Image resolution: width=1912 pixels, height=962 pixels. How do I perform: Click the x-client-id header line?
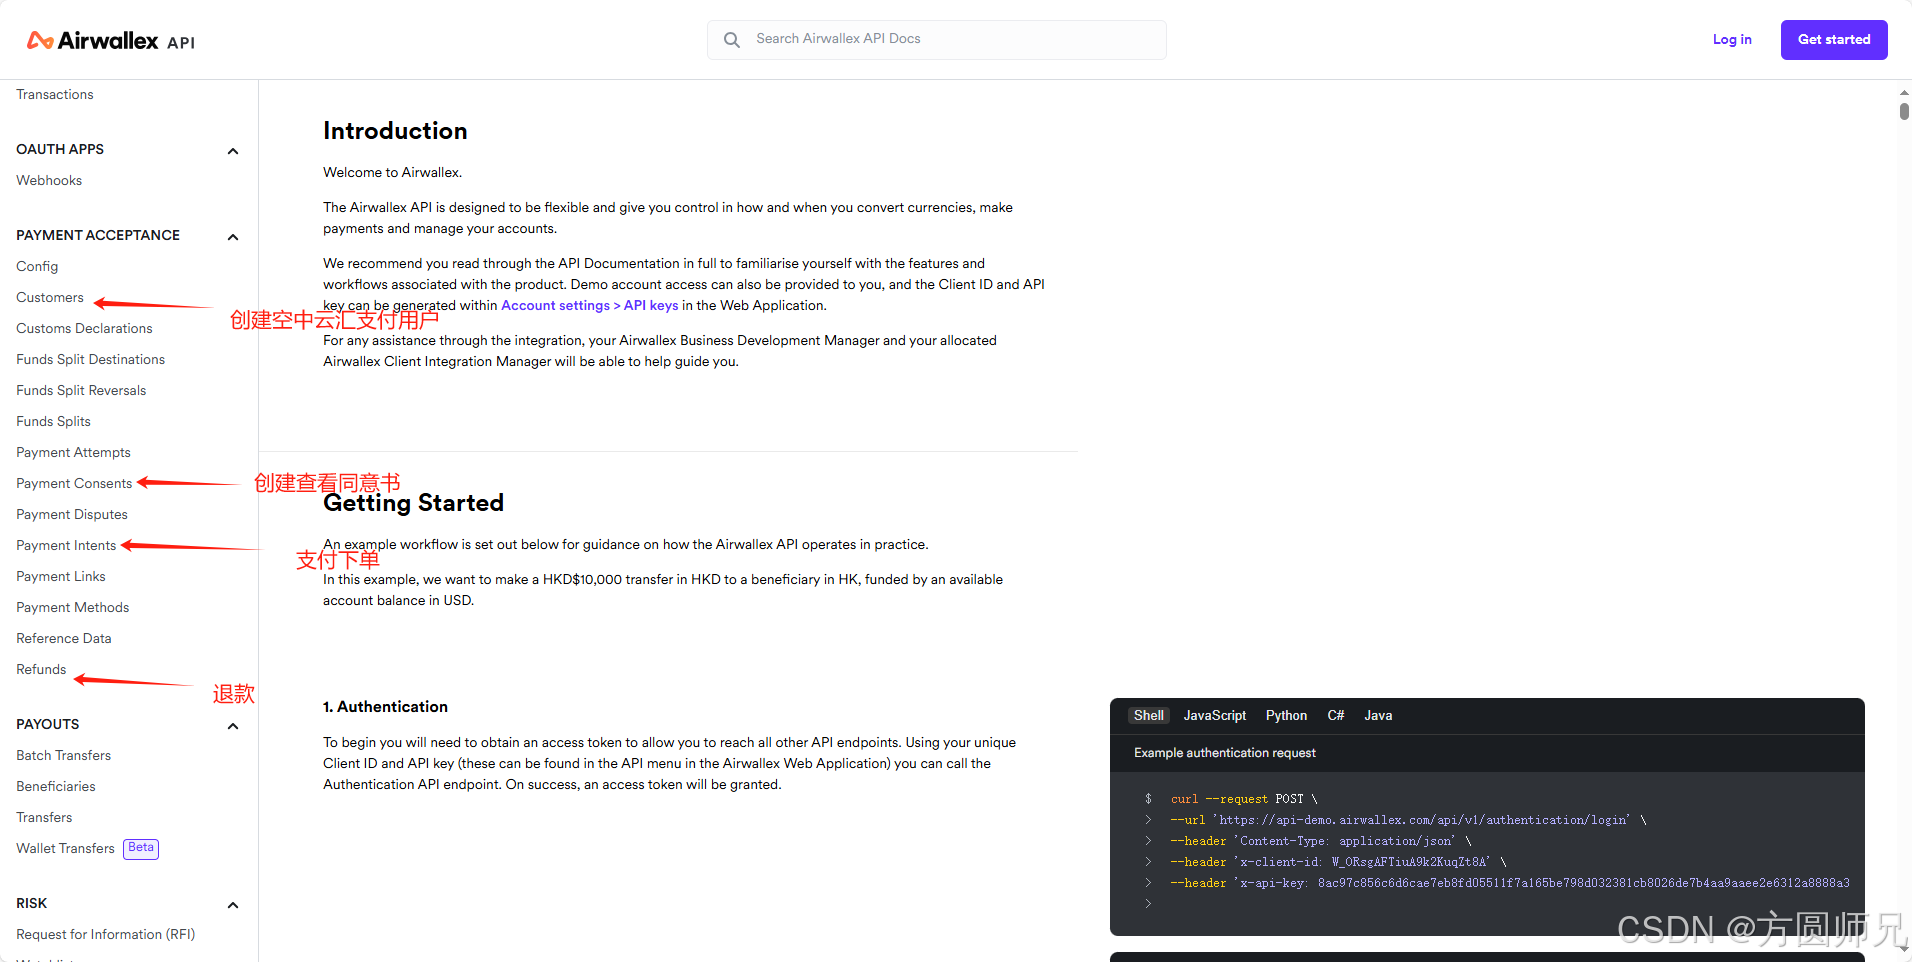(x=1339, y=862)
